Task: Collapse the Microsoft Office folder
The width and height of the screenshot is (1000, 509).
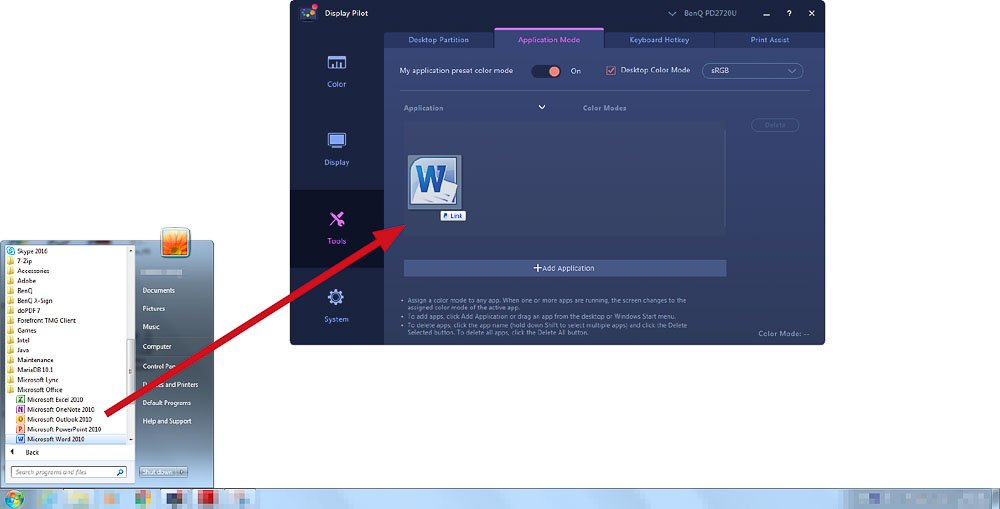Action: point(34,390)
